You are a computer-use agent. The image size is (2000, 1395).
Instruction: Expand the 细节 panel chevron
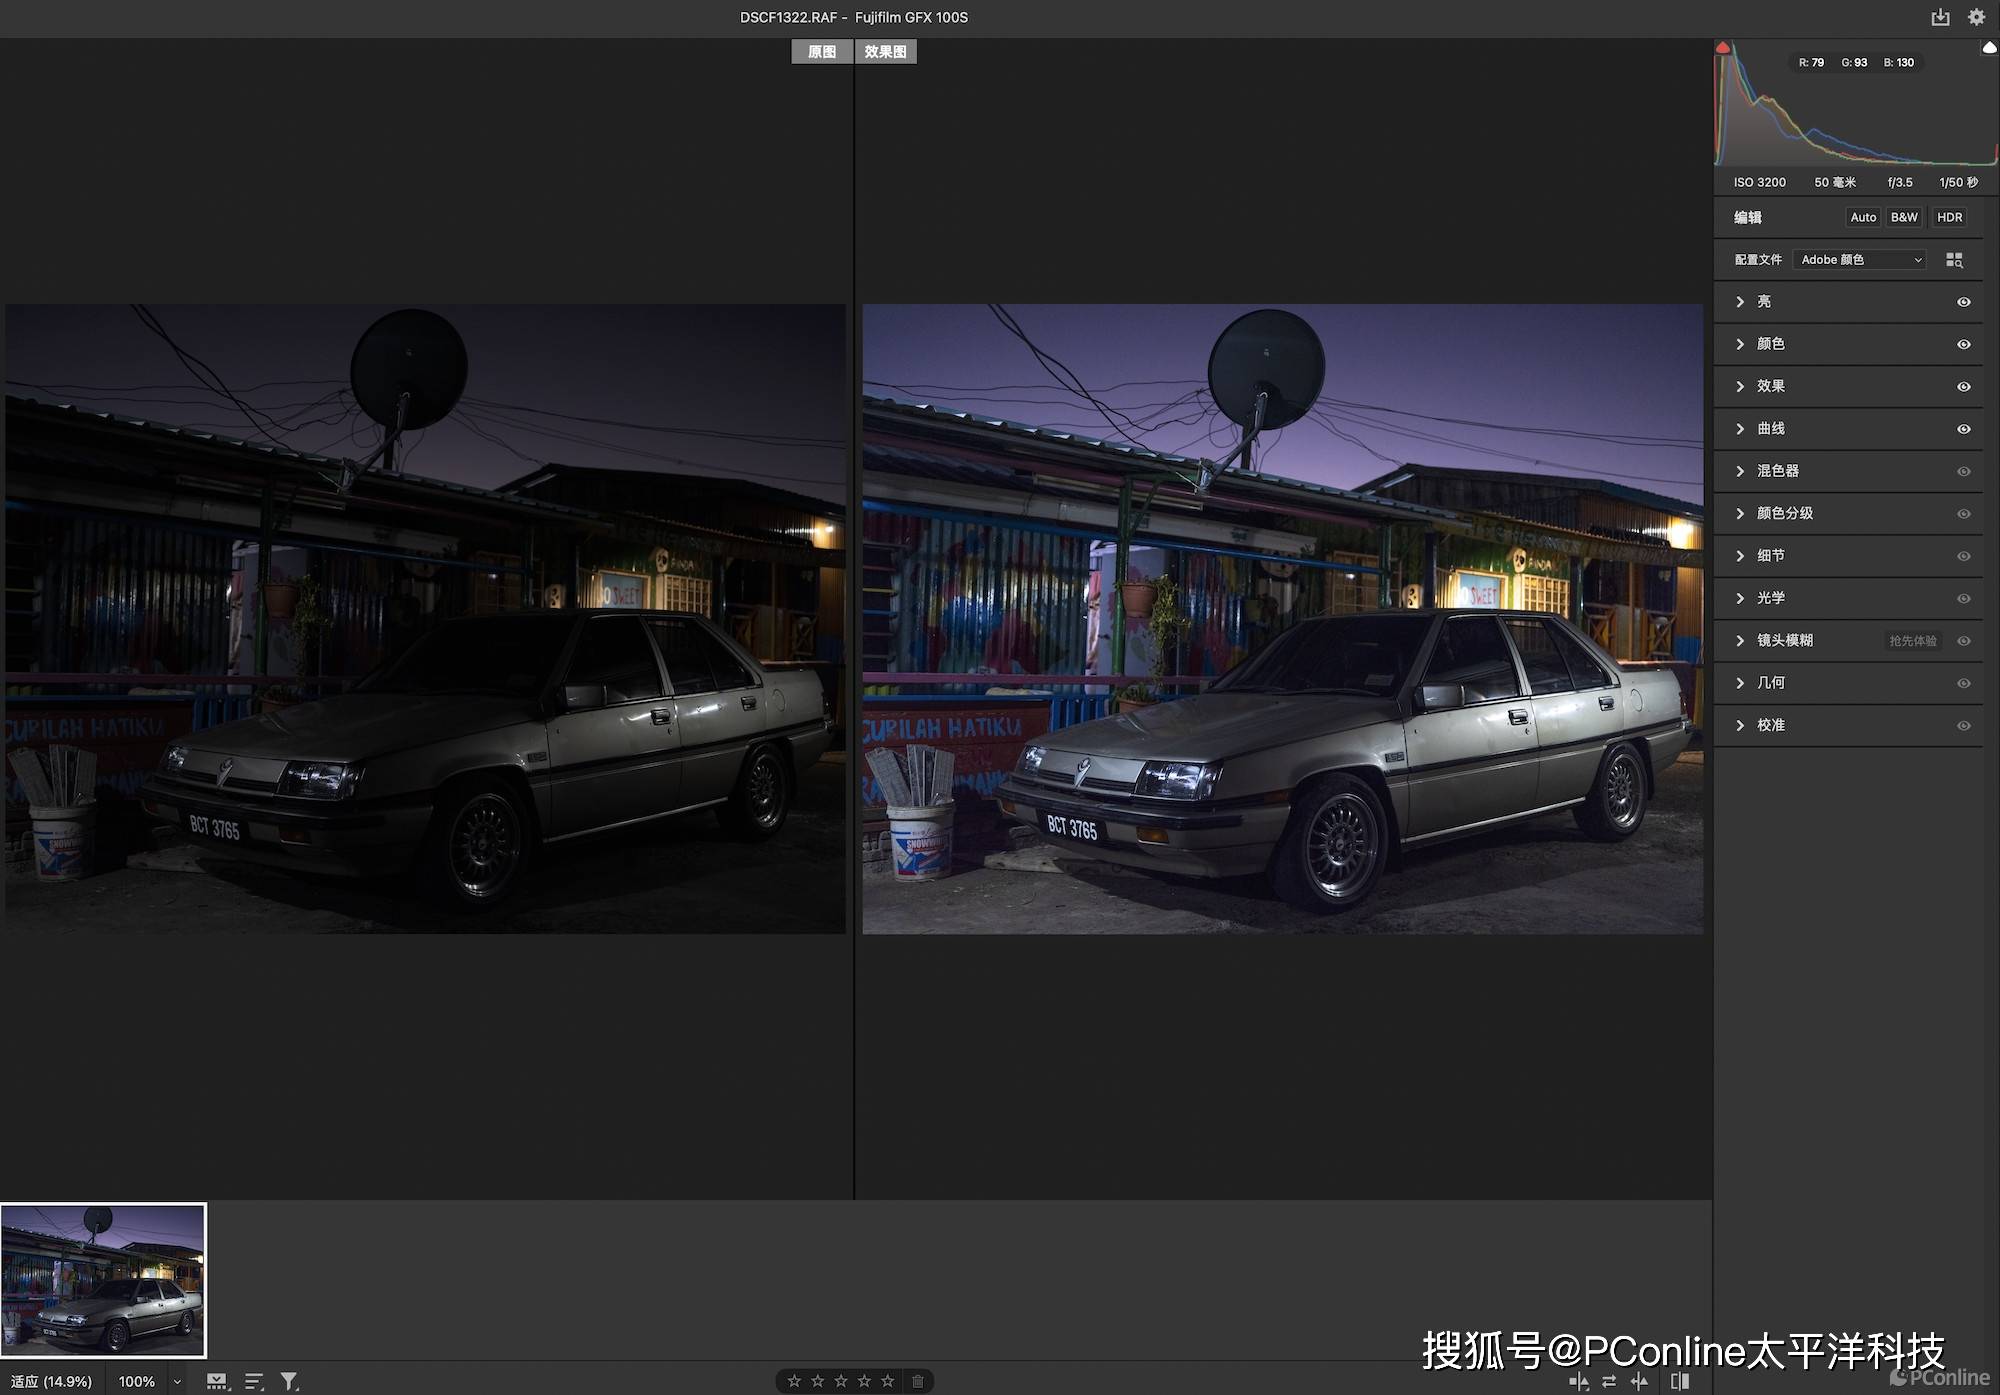click(1740, 556)
